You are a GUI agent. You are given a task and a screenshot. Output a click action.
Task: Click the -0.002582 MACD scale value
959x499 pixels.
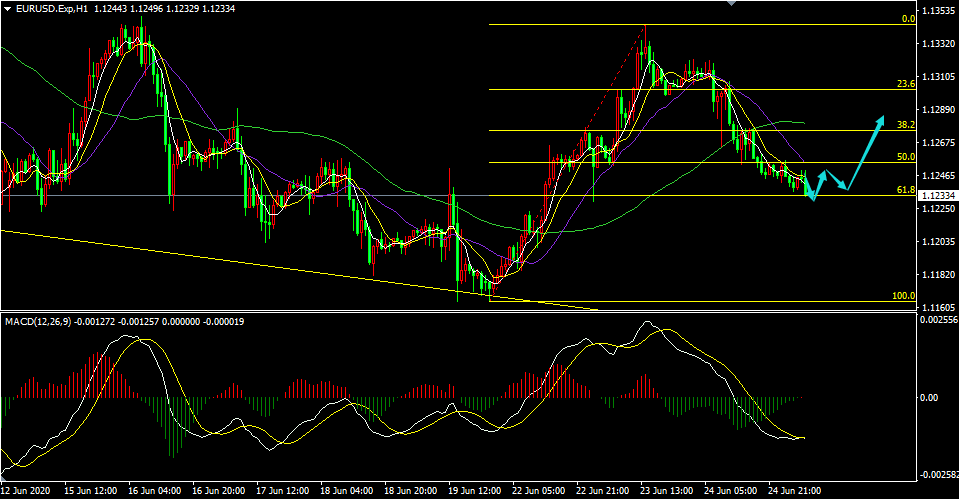[x=938, y=475]
